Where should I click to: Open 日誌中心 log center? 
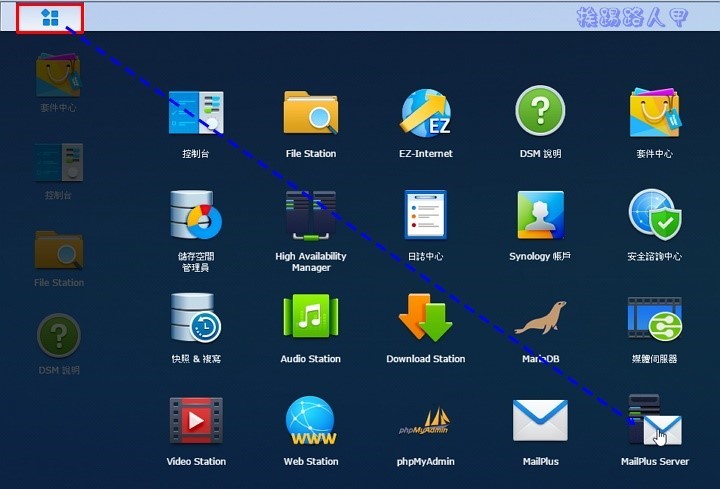click(x=426, y=214)
